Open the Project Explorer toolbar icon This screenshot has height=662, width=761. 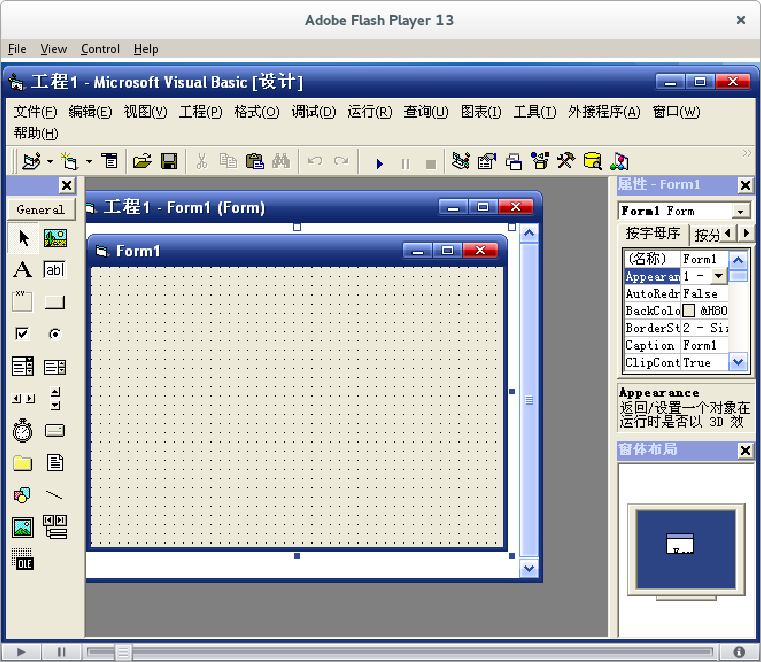point(460,161)
